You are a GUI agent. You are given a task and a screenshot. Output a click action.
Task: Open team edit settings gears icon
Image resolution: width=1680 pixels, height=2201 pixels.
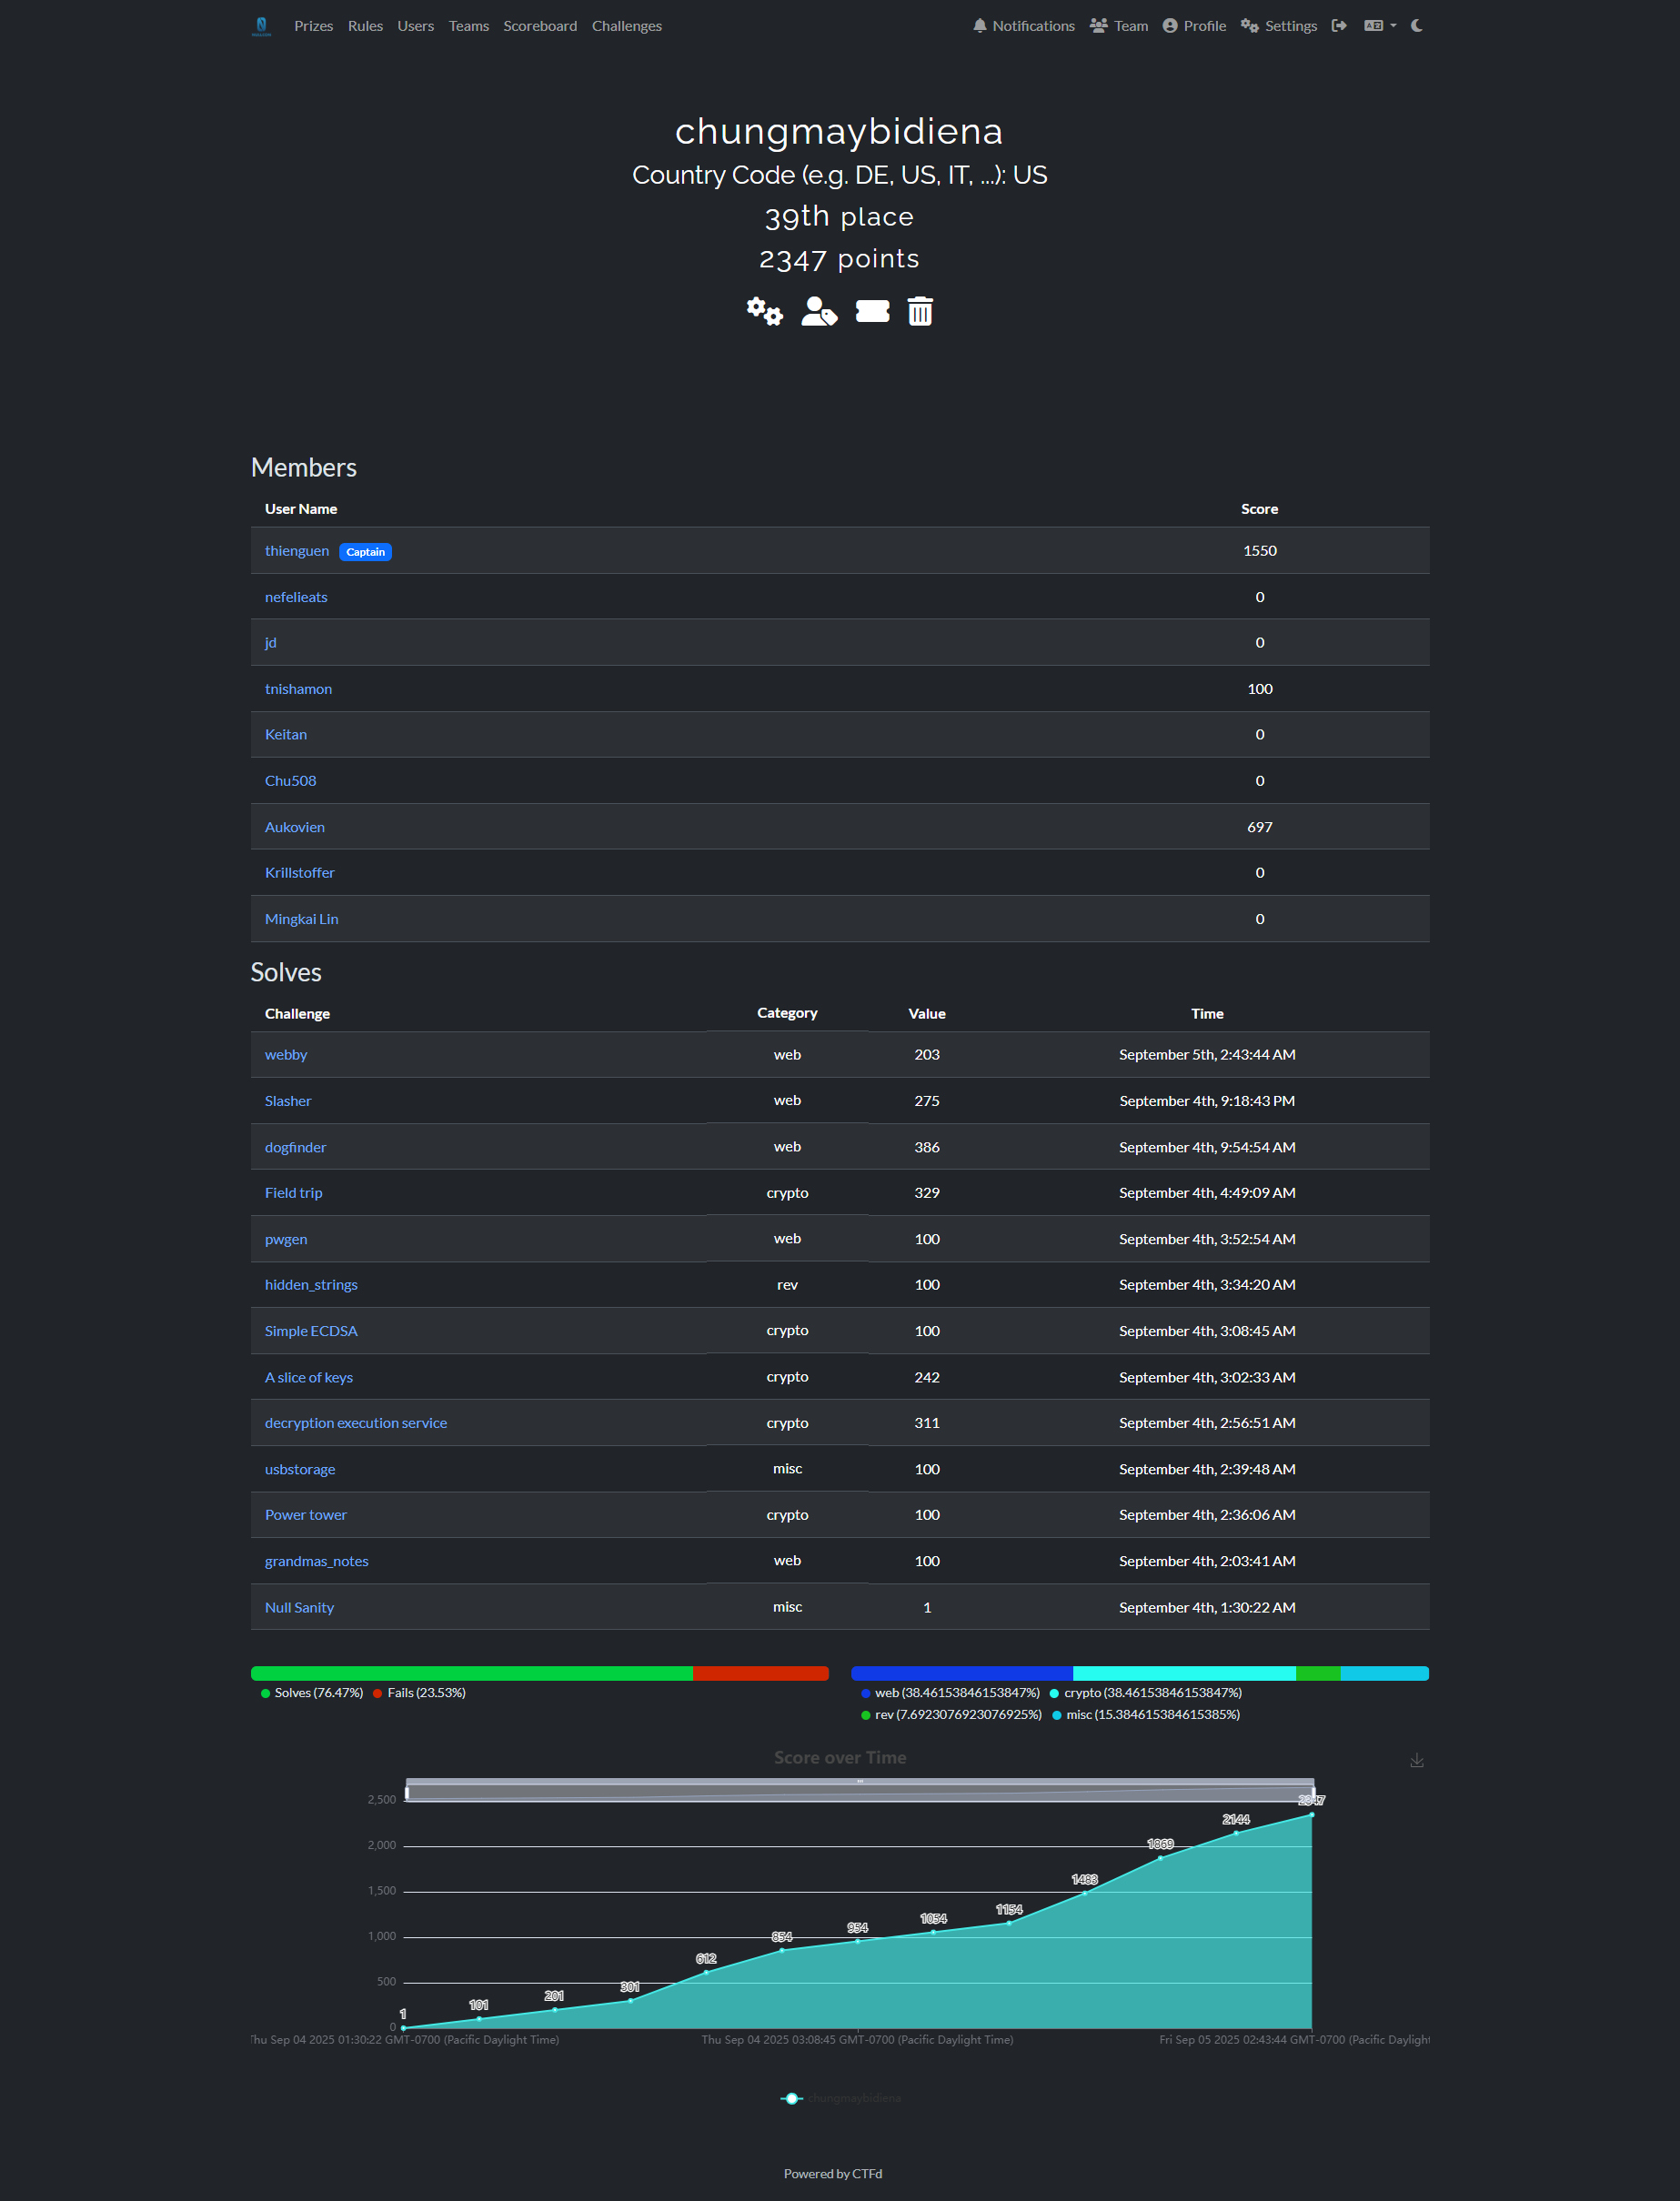[765, 312]
